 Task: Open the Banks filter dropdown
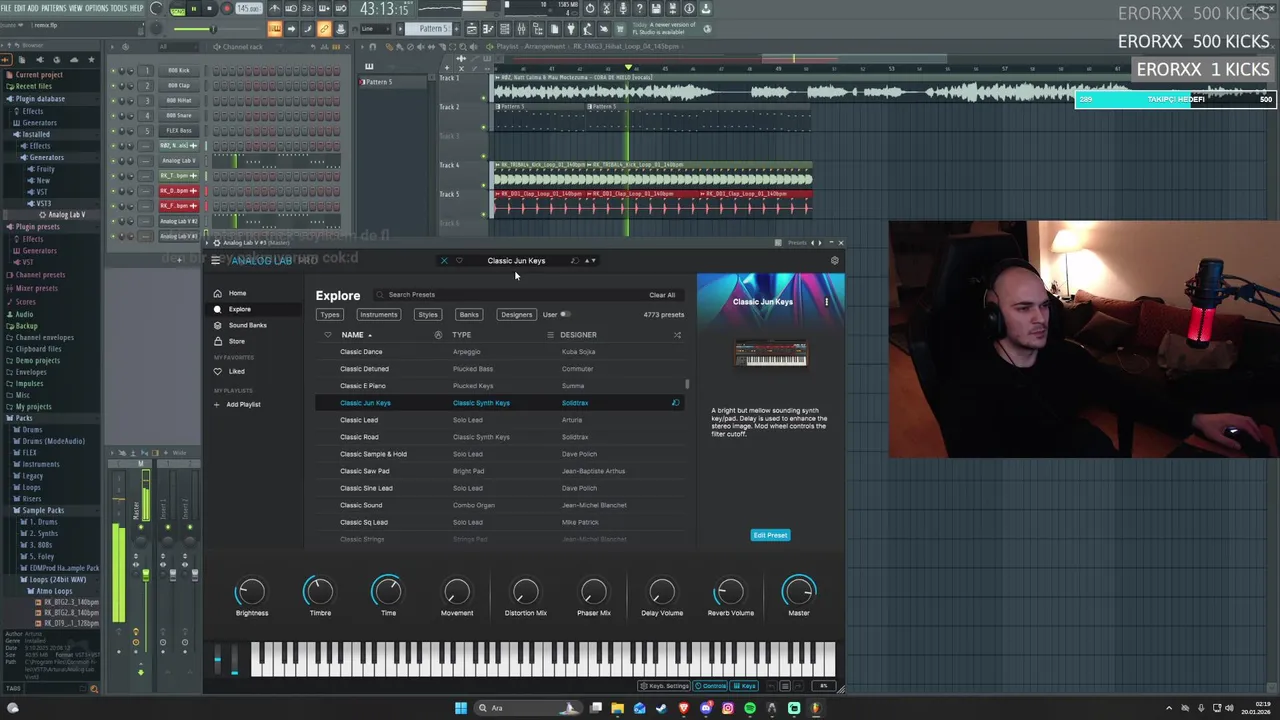(x=469, y=314)
